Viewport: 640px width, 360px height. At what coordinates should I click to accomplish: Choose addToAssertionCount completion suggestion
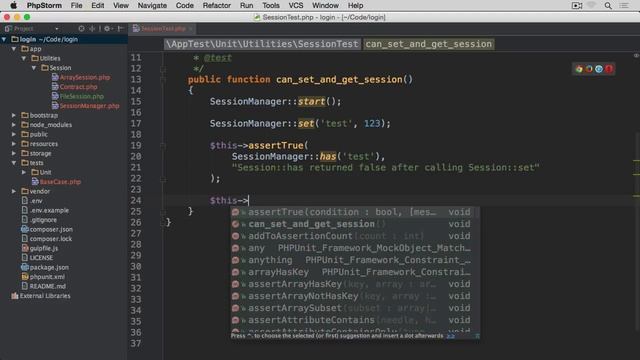tap(355, 236)
